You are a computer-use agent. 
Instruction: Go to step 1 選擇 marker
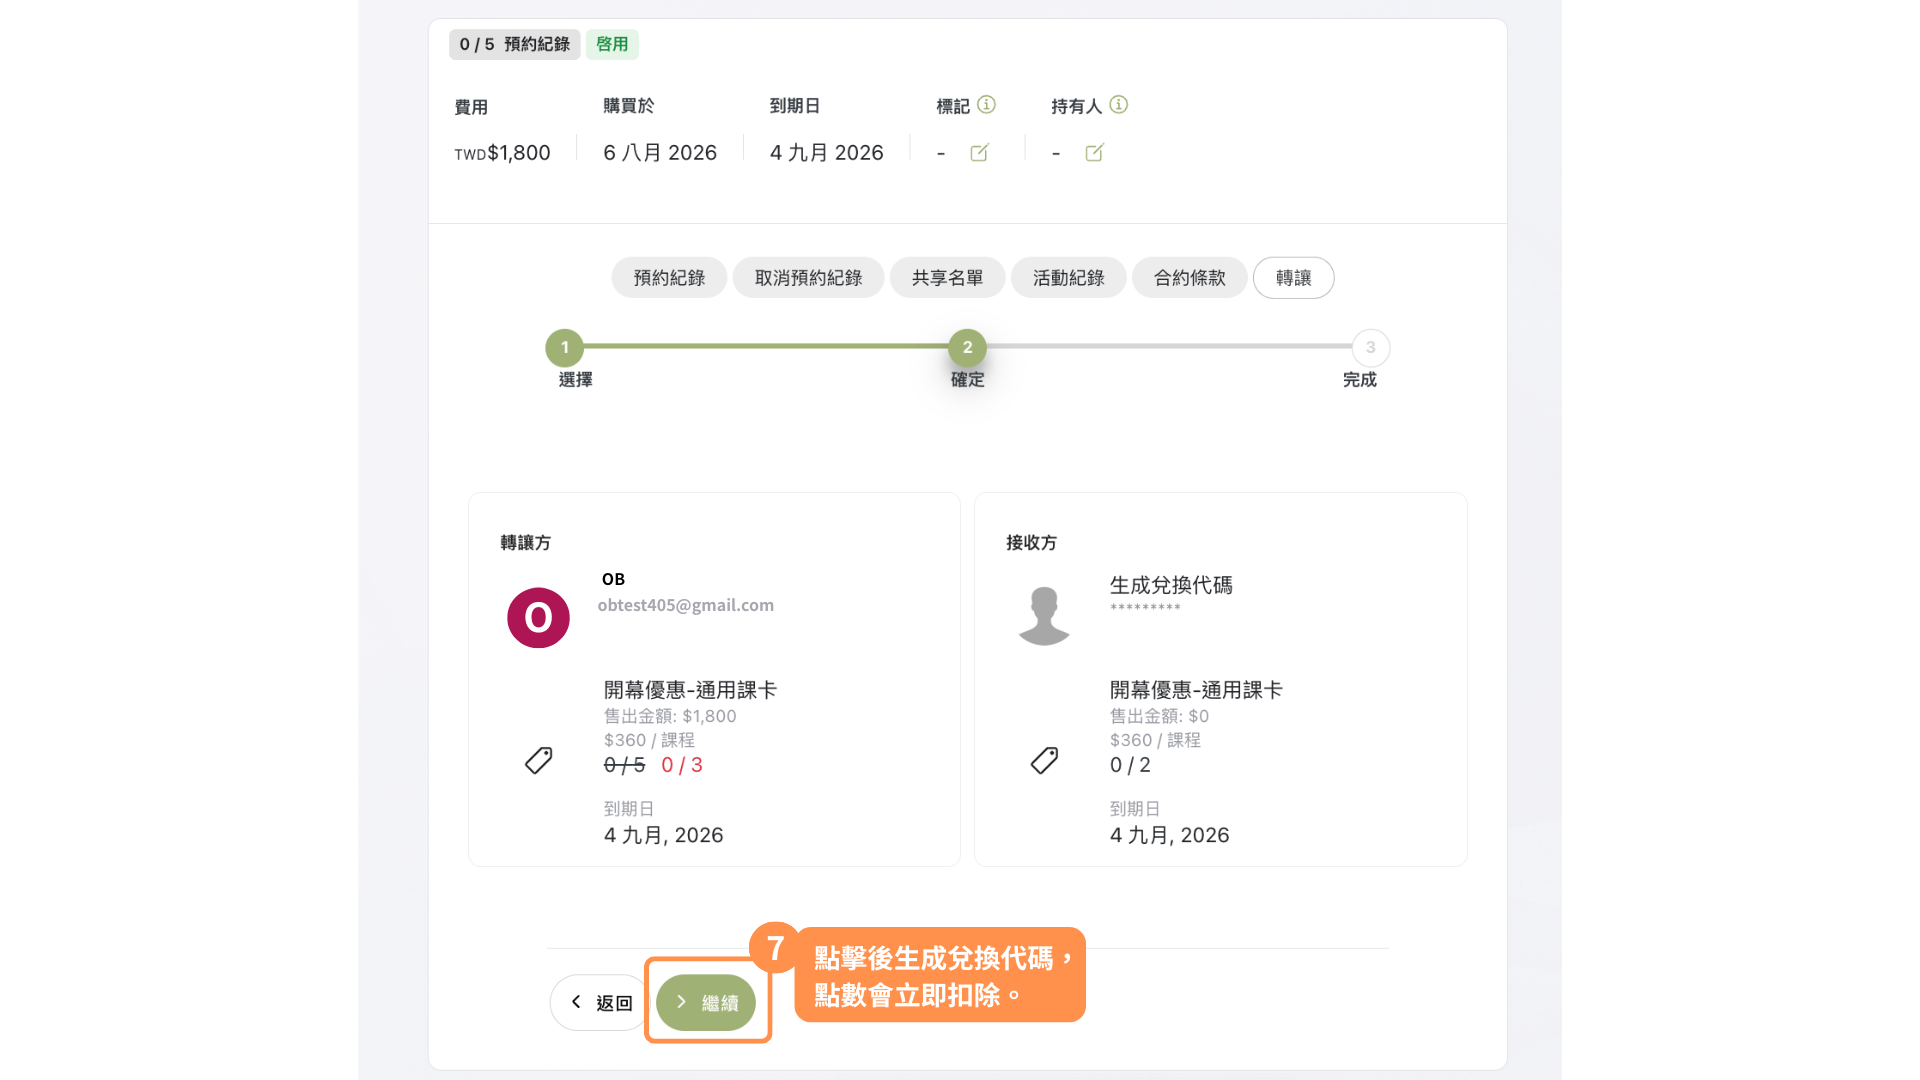(564, 347)
